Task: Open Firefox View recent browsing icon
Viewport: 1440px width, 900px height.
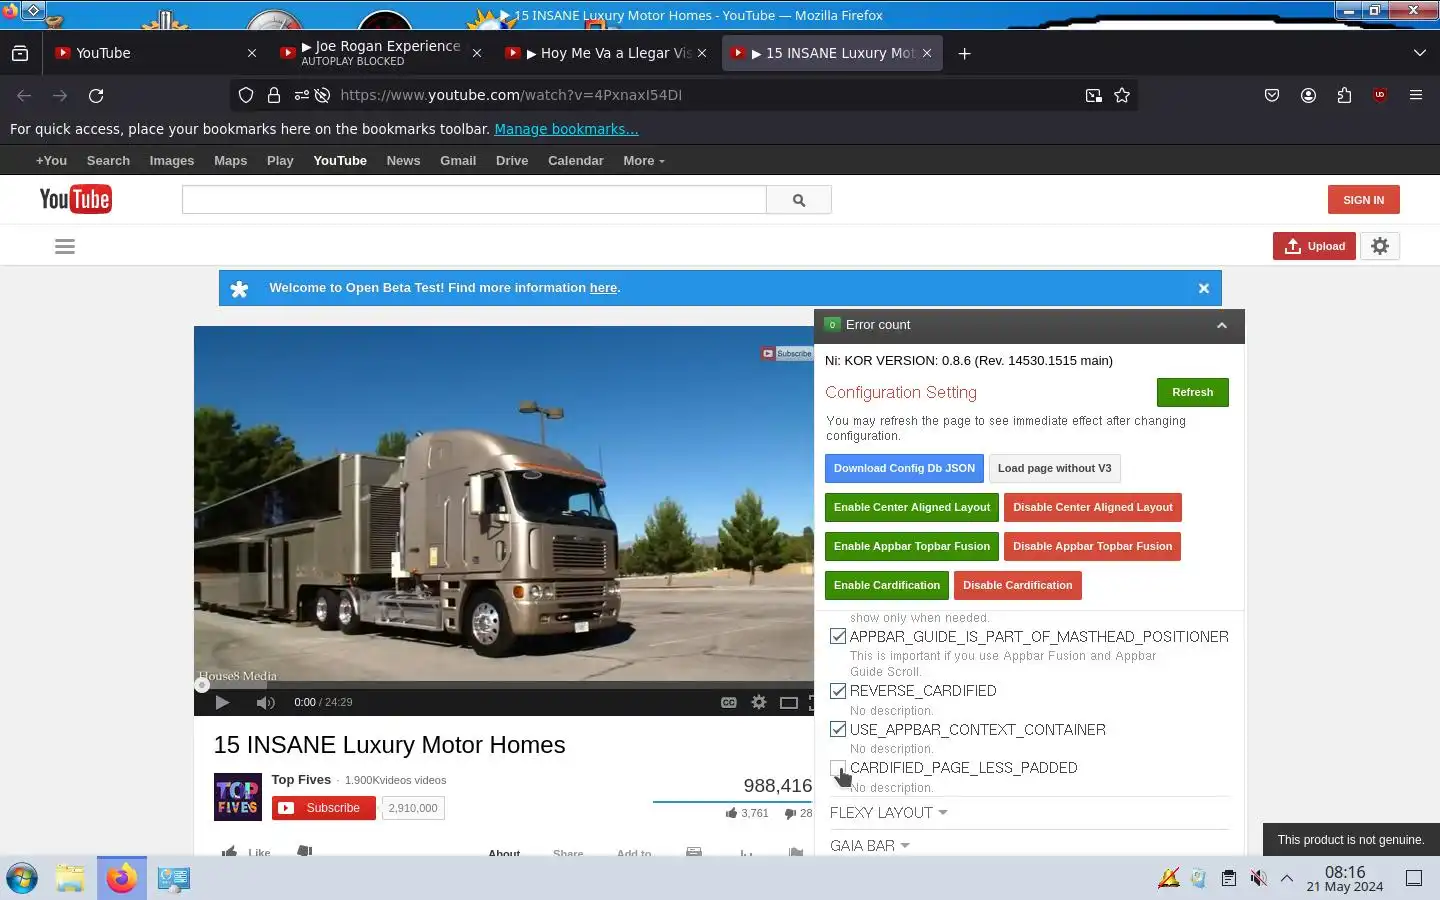Action: tap(20, 53)
